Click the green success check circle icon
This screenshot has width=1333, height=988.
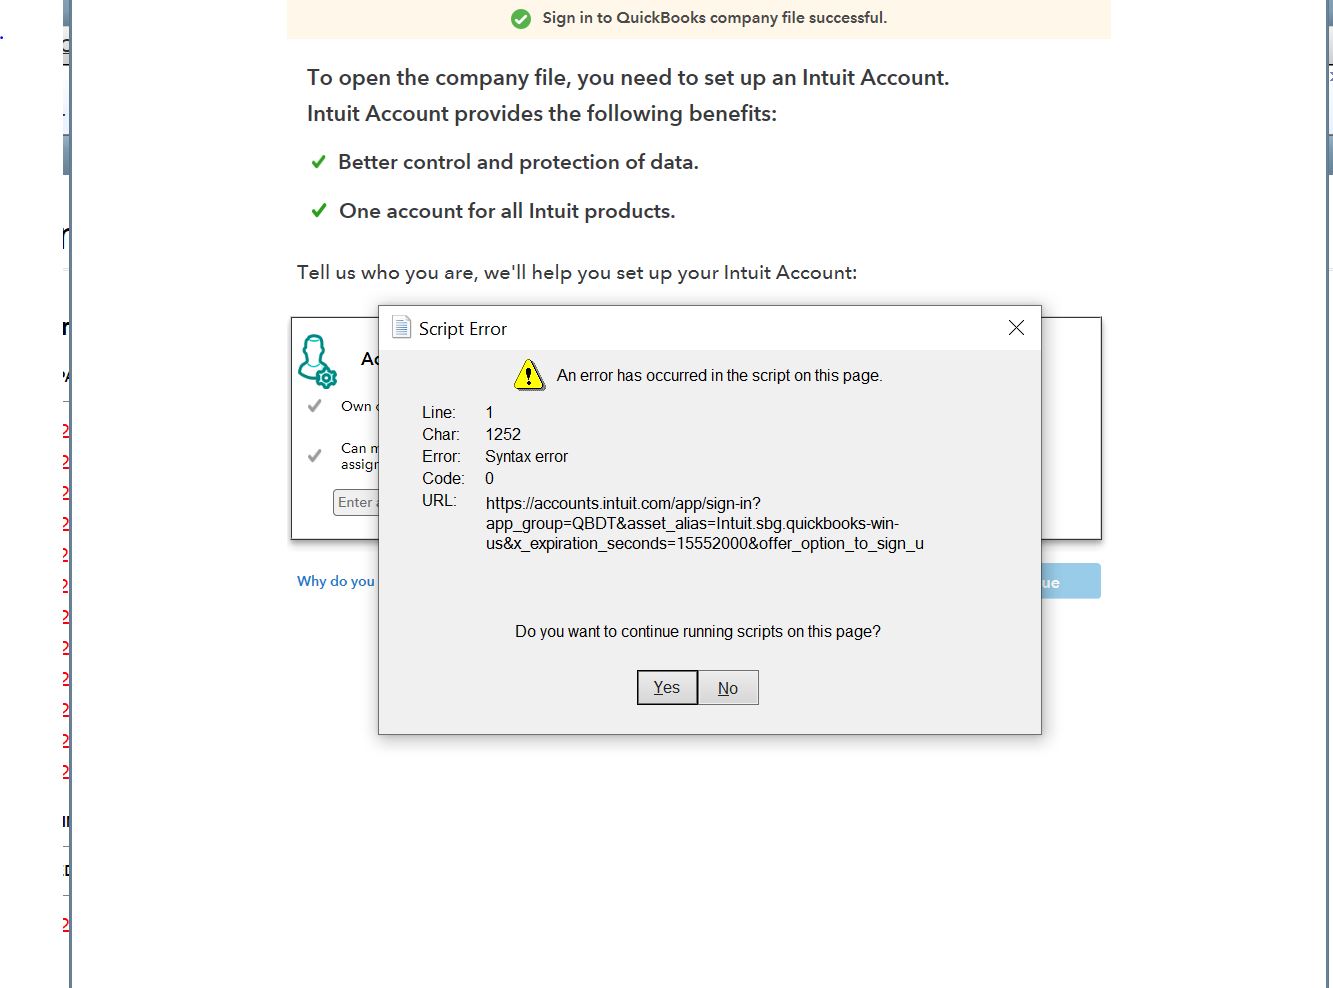[x=521, y=18]
